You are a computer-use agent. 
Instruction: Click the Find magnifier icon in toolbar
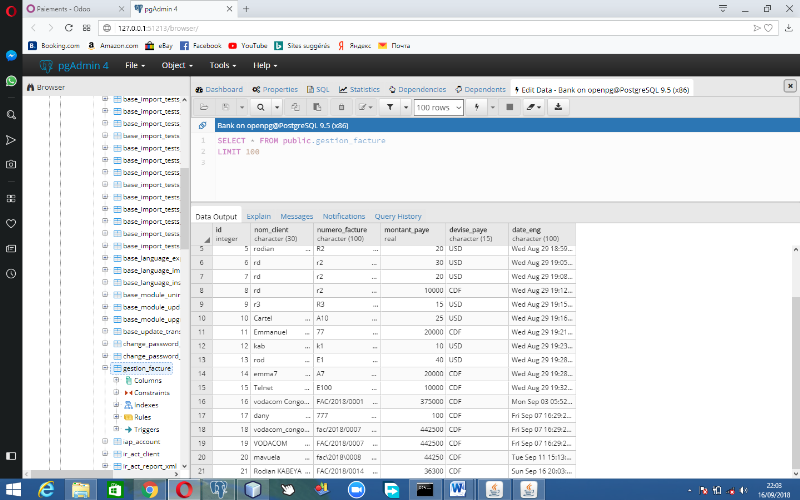(260, 107)
